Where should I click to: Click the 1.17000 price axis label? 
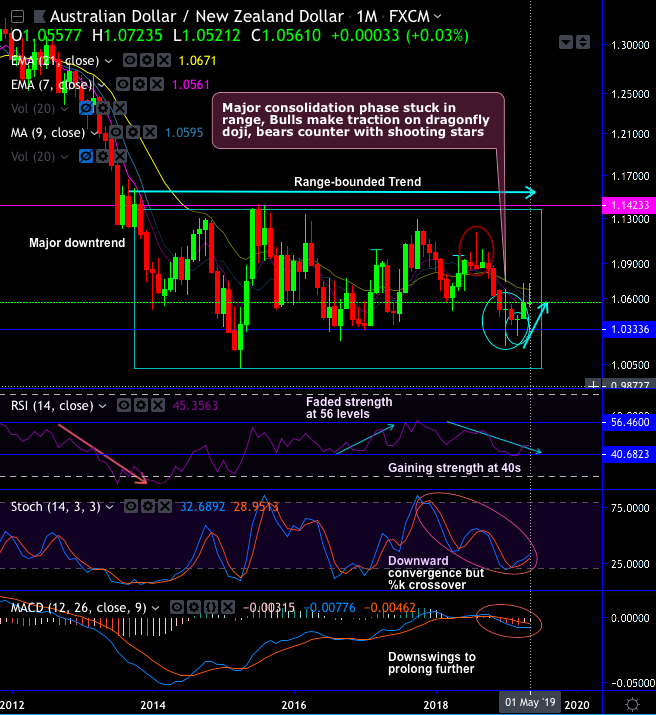click(x=630, y=176)
